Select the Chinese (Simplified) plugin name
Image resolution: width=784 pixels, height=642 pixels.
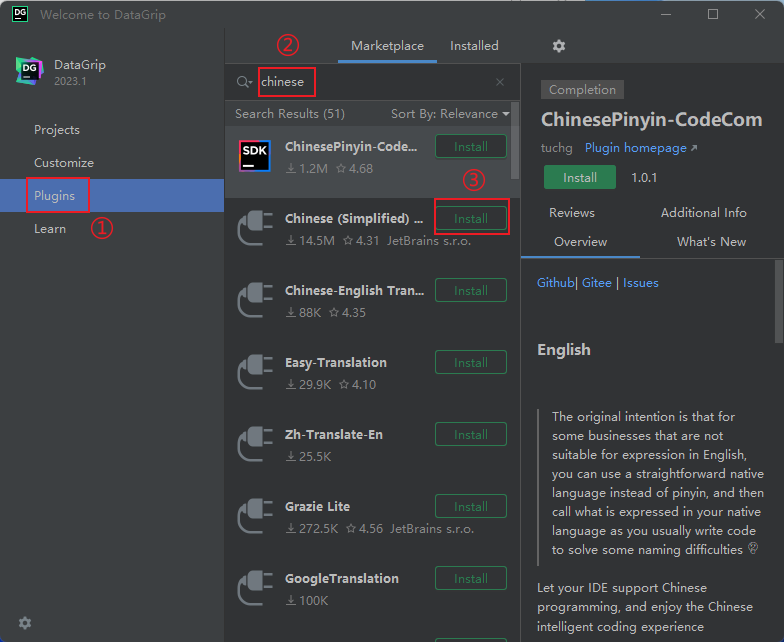click(x=354, y=219)
